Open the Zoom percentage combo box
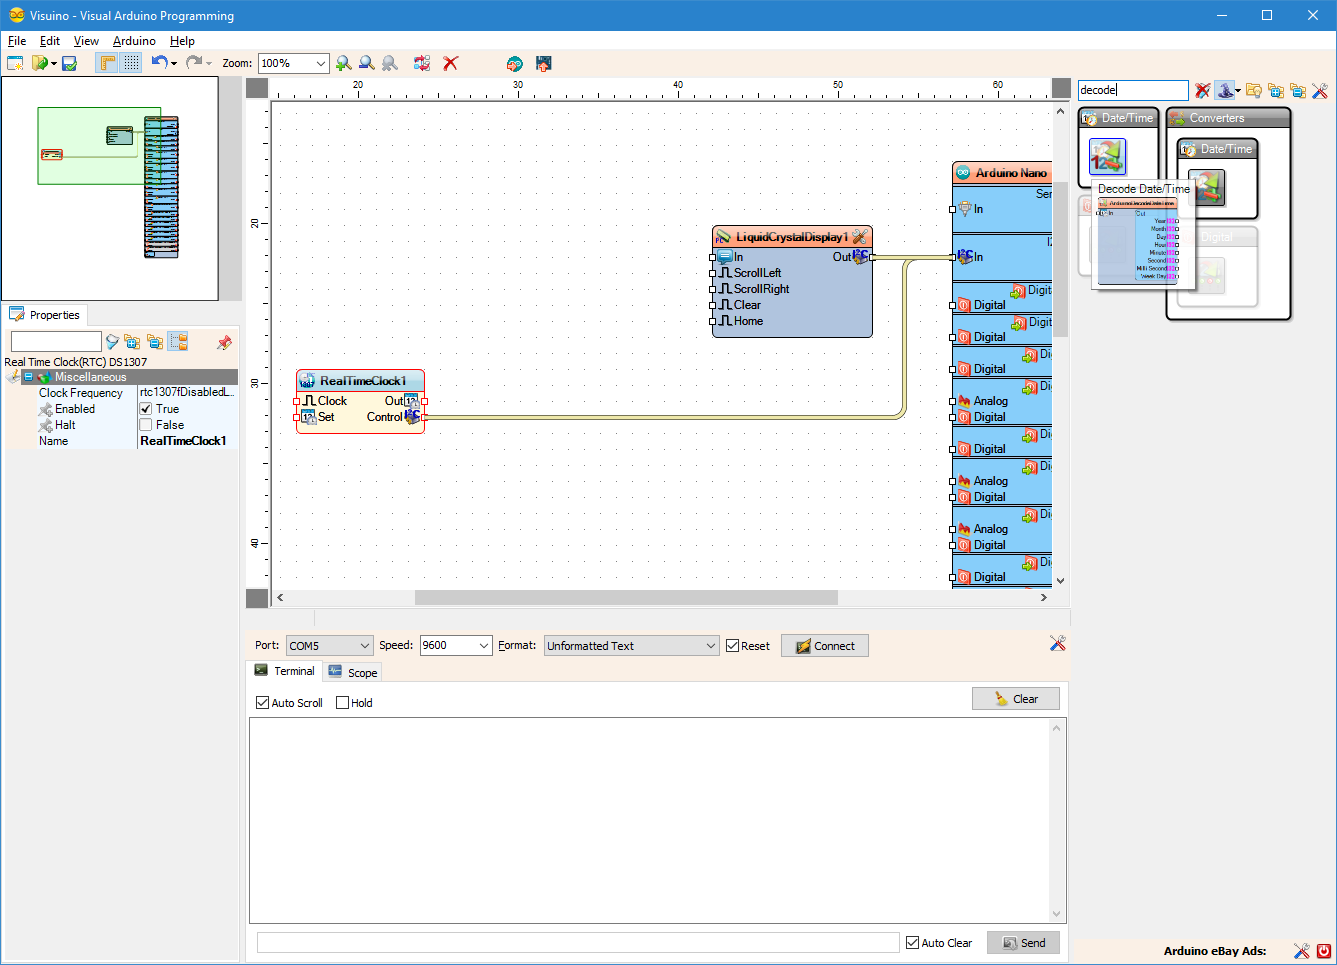 293,63
